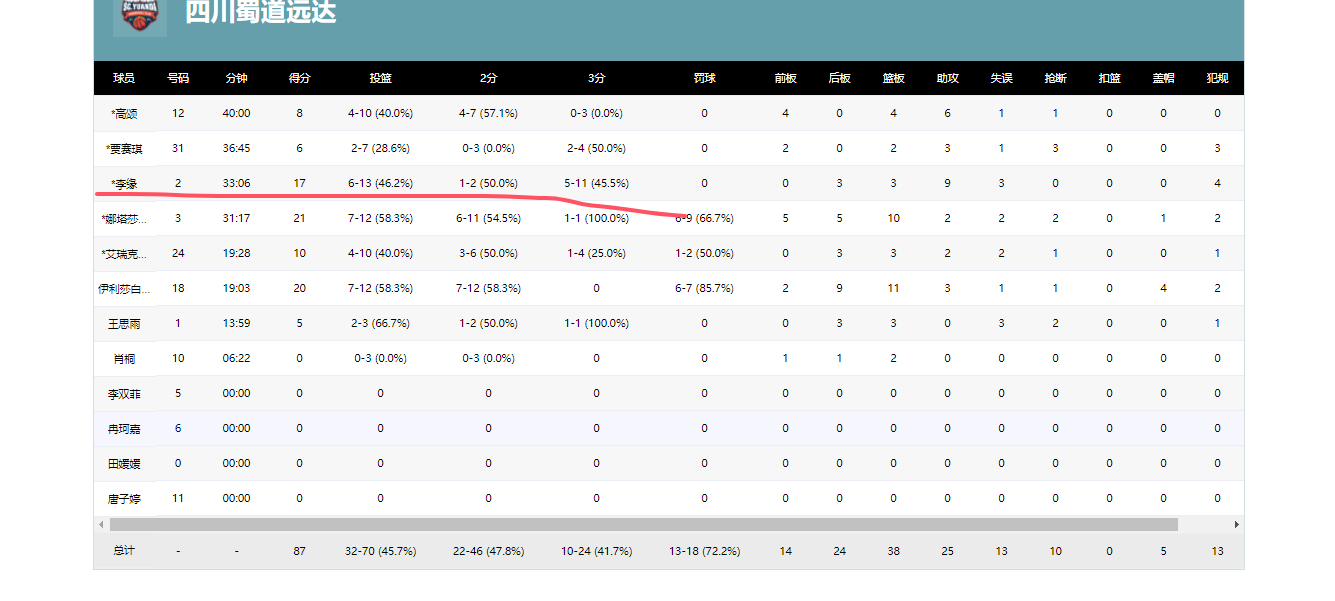Click player 唐子婷's name

pos(124,499)
